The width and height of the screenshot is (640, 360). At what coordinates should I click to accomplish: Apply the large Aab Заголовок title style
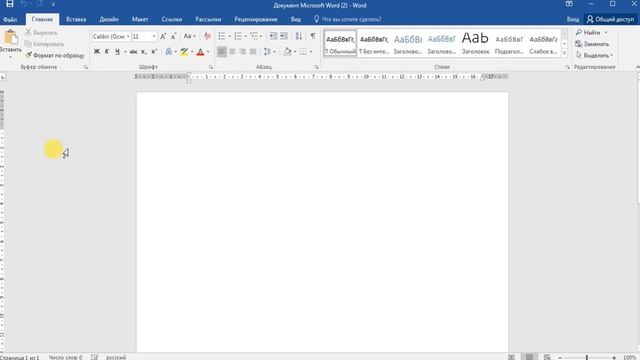tap(476, 43)
